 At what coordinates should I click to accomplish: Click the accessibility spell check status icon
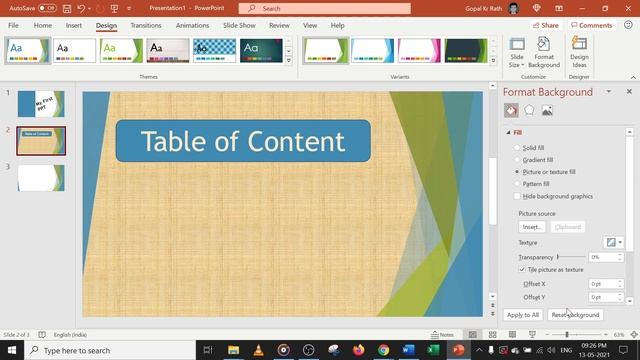coord(42,335)
